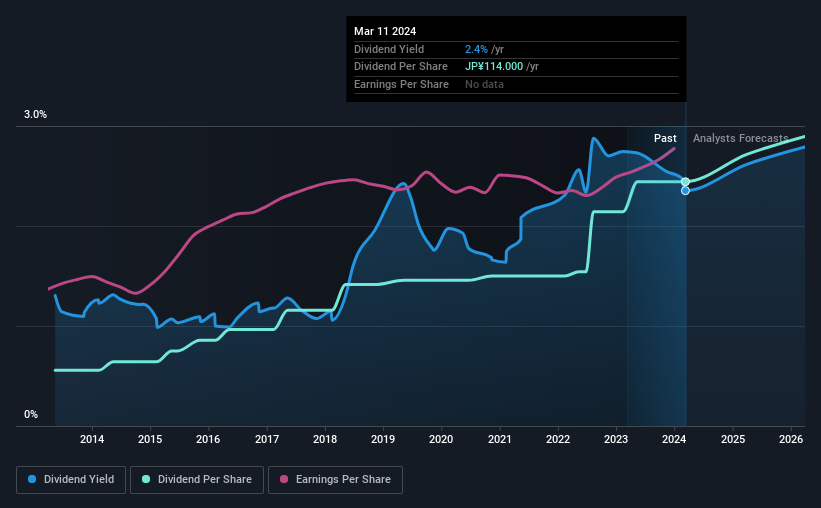Toggle the Dividend Yield legend series

(x=71, y=480)
